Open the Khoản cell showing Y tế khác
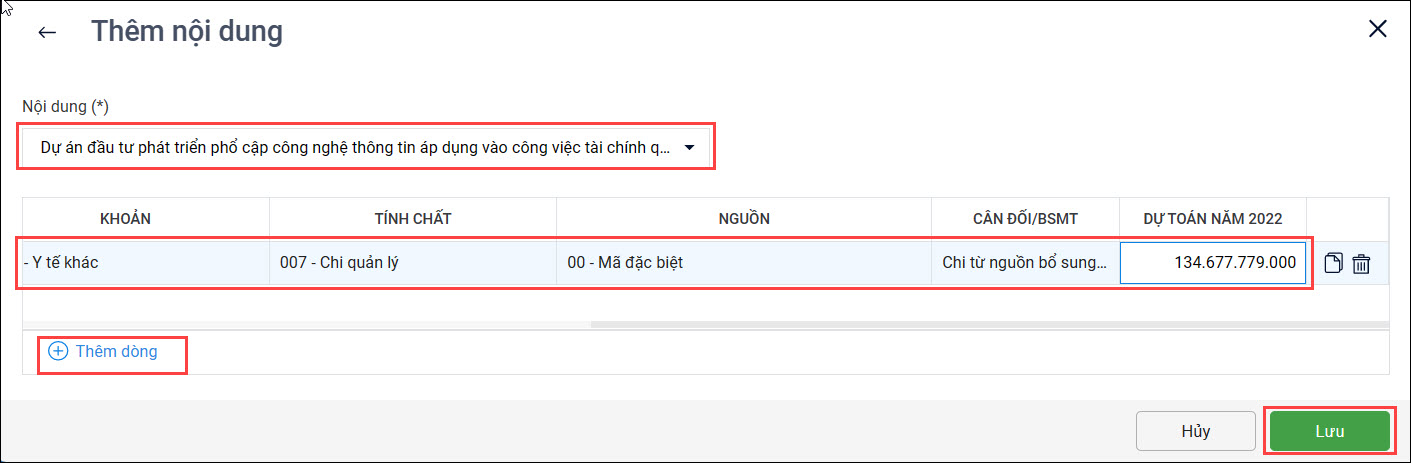Screen dimensions: 1411x463 [145, 264]
